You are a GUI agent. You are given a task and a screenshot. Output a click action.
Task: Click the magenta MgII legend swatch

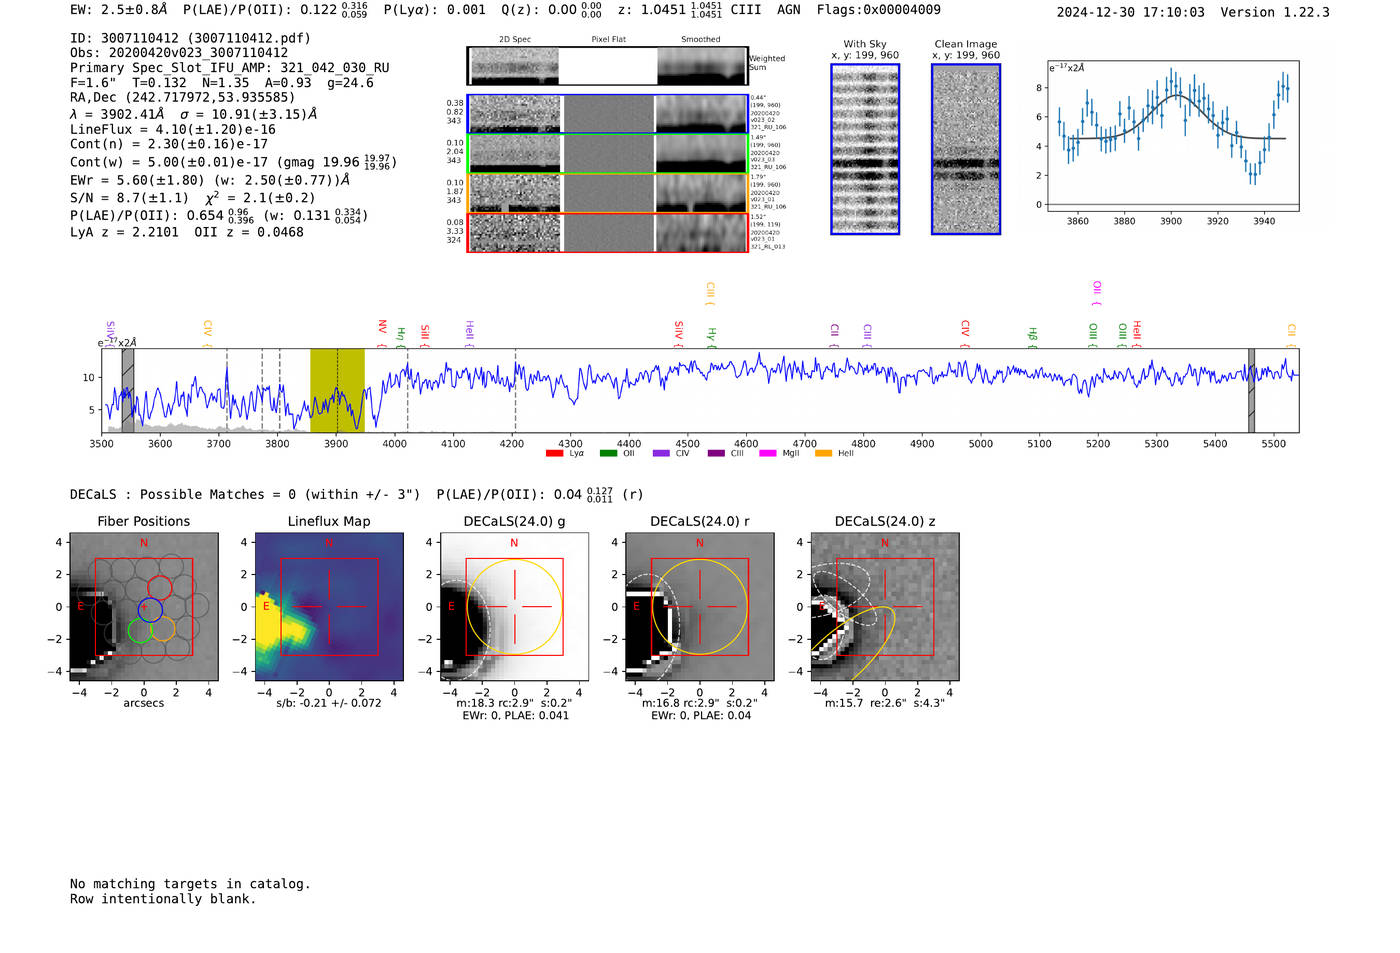click(768, 454)
